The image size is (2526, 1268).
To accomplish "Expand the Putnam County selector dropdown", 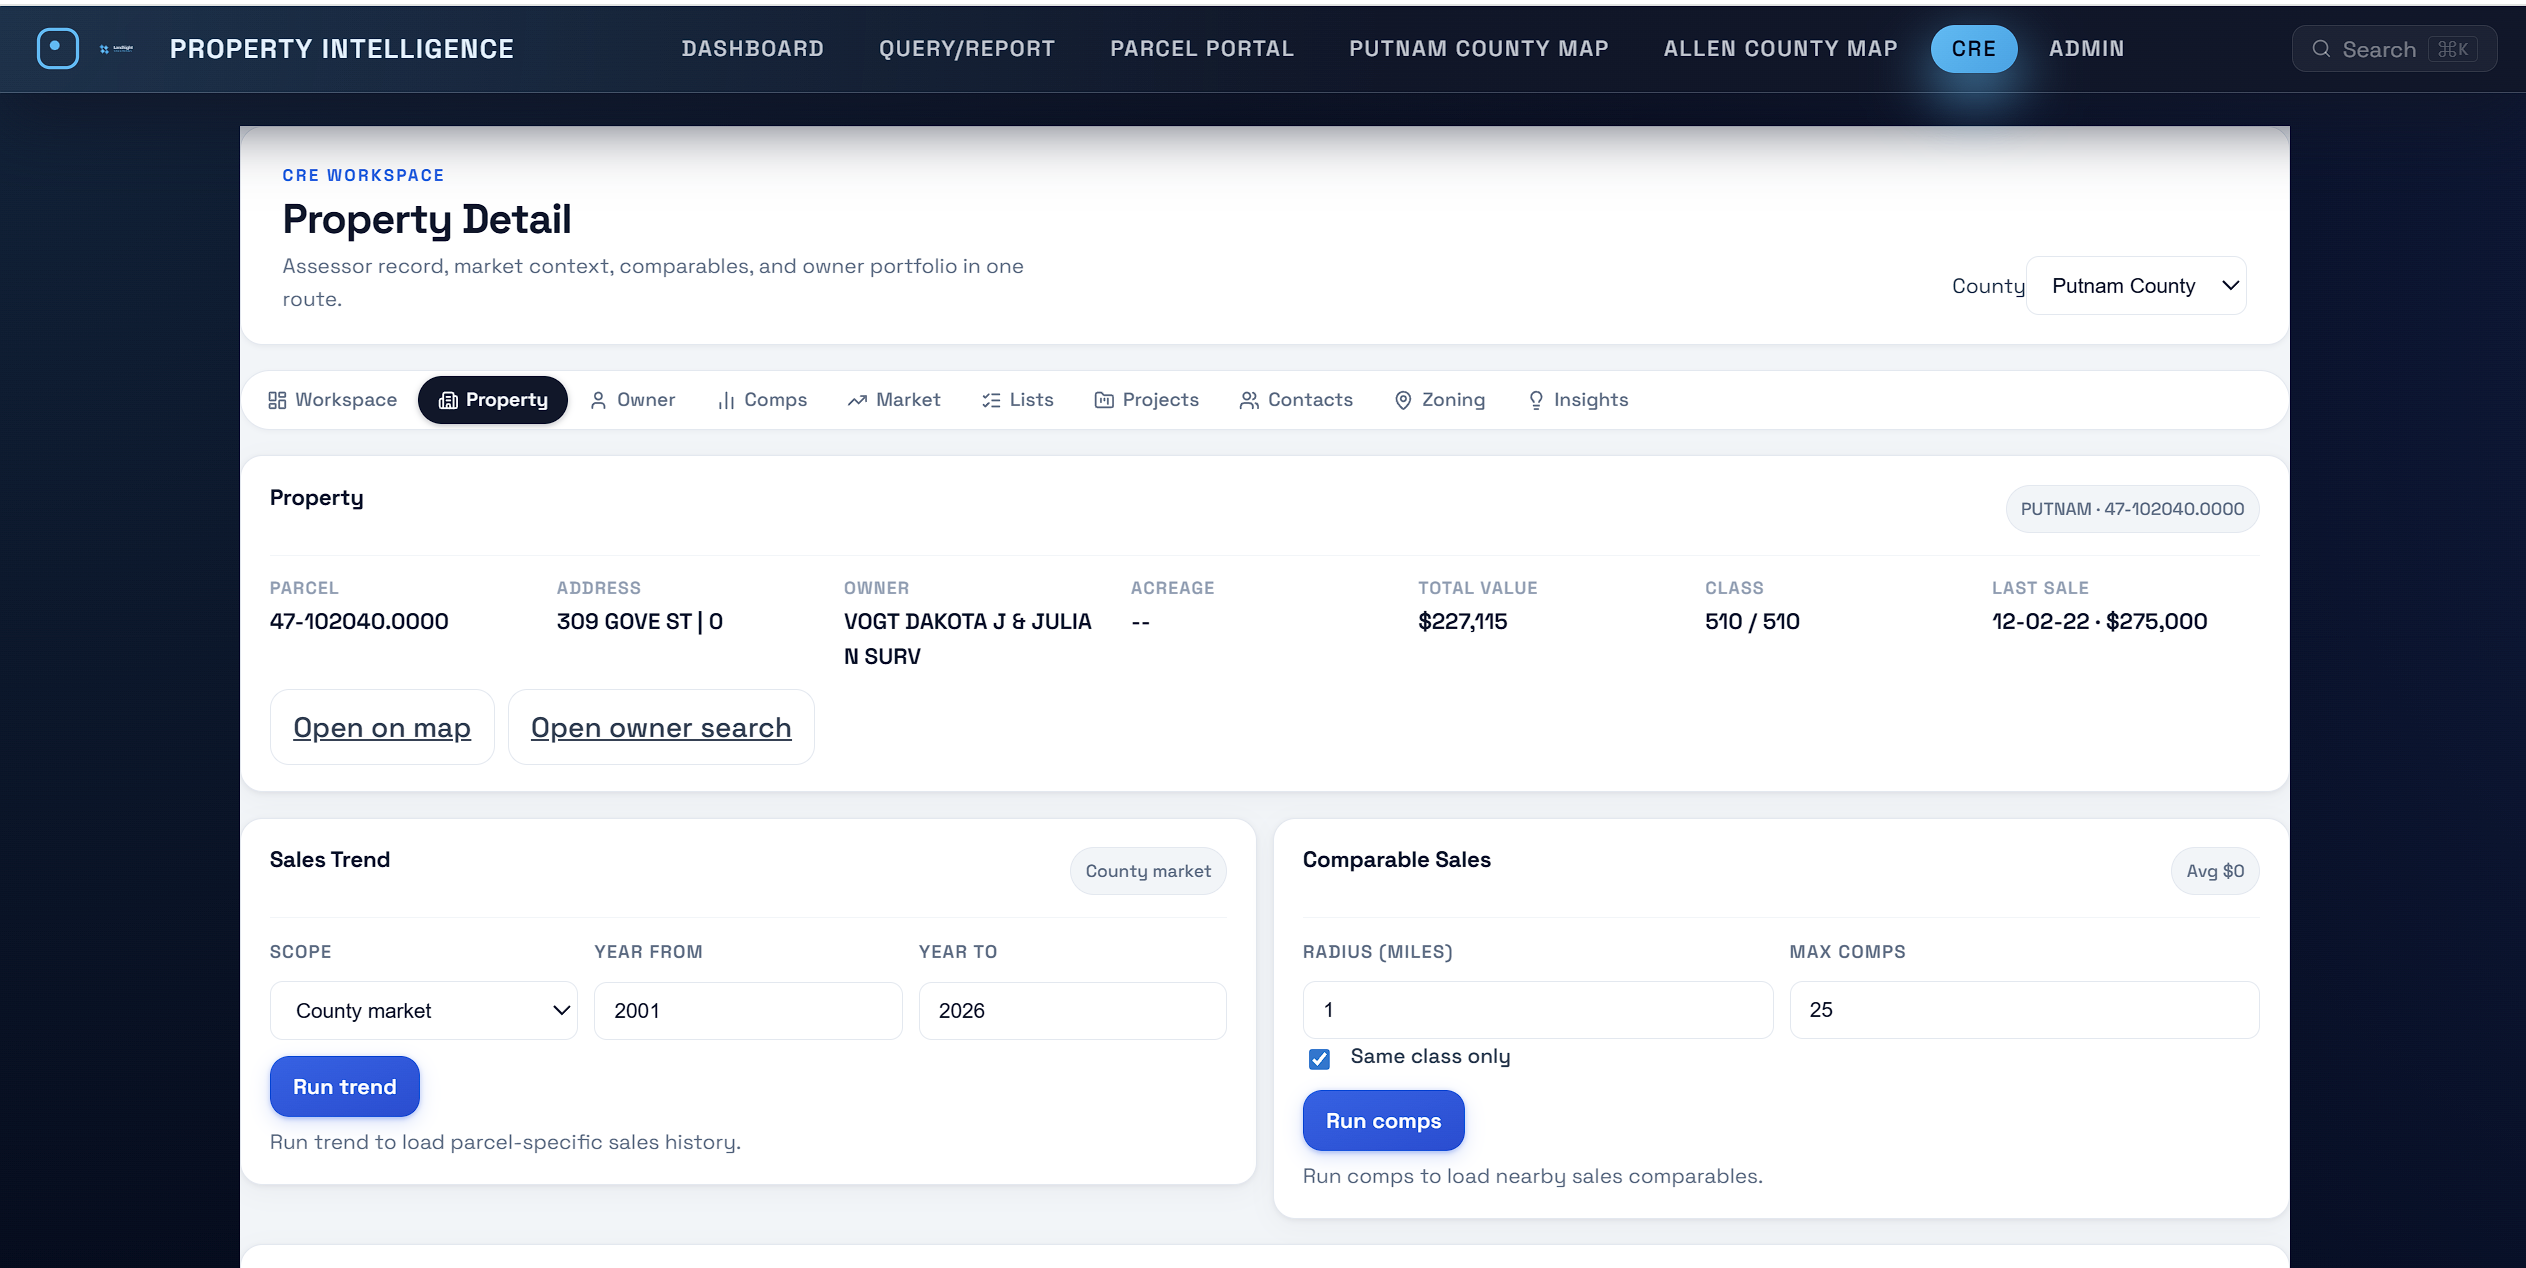I will pyautogui.click(x=2136, y=286).
